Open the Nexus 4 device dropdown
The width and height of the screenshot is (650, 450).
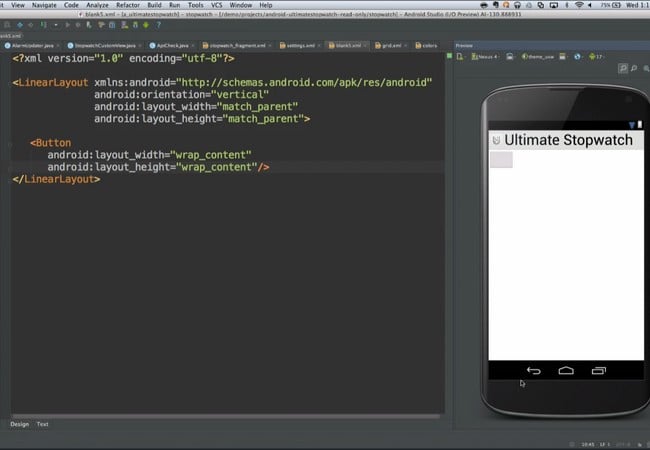coord(485,56)
